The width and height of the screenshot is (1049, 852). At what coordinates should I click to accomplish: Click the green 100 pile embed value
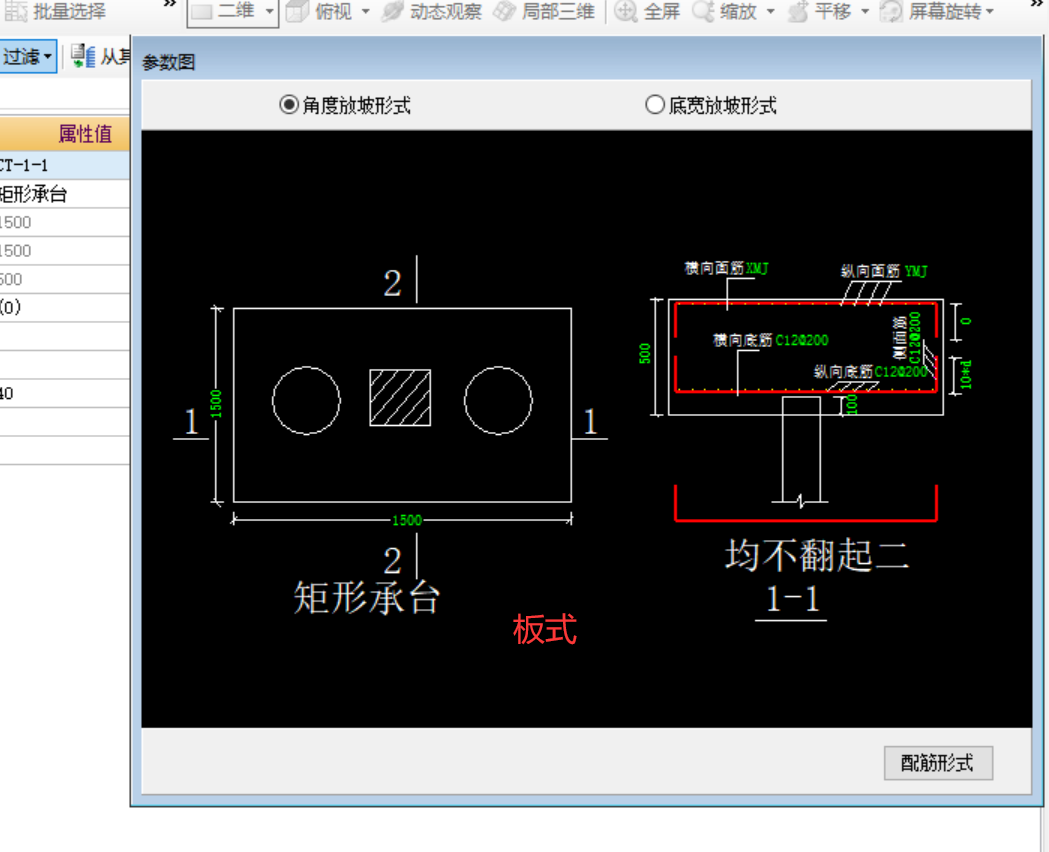852,405
